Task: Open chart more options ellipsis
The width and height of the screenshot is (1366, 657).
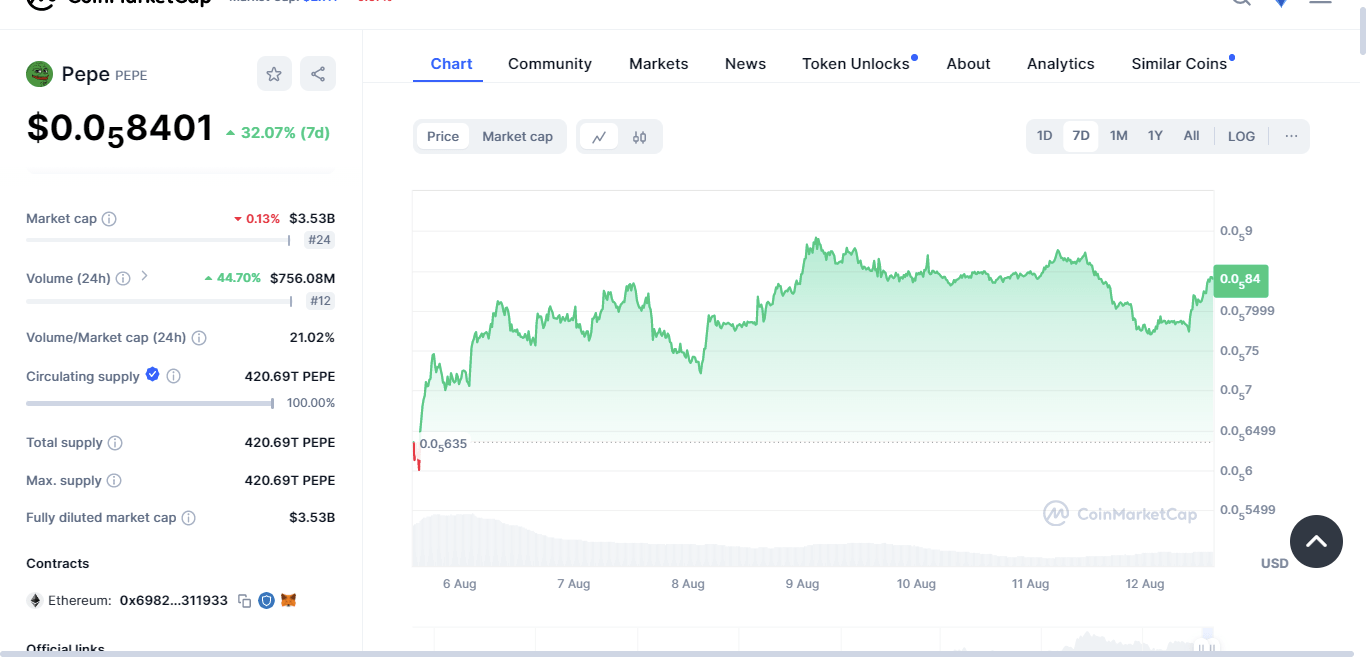Action: 1291,136
